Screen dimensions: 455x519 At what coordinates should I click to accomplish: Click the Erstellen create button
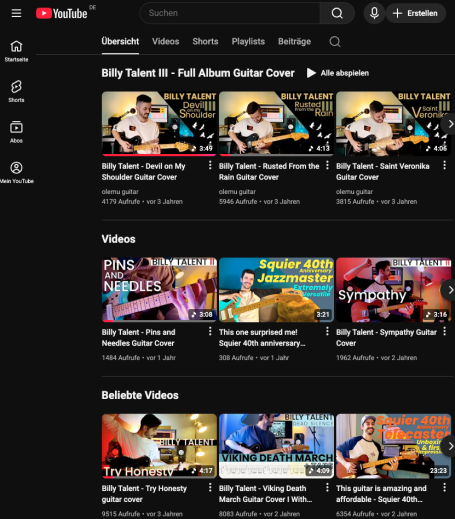[415, 13]
